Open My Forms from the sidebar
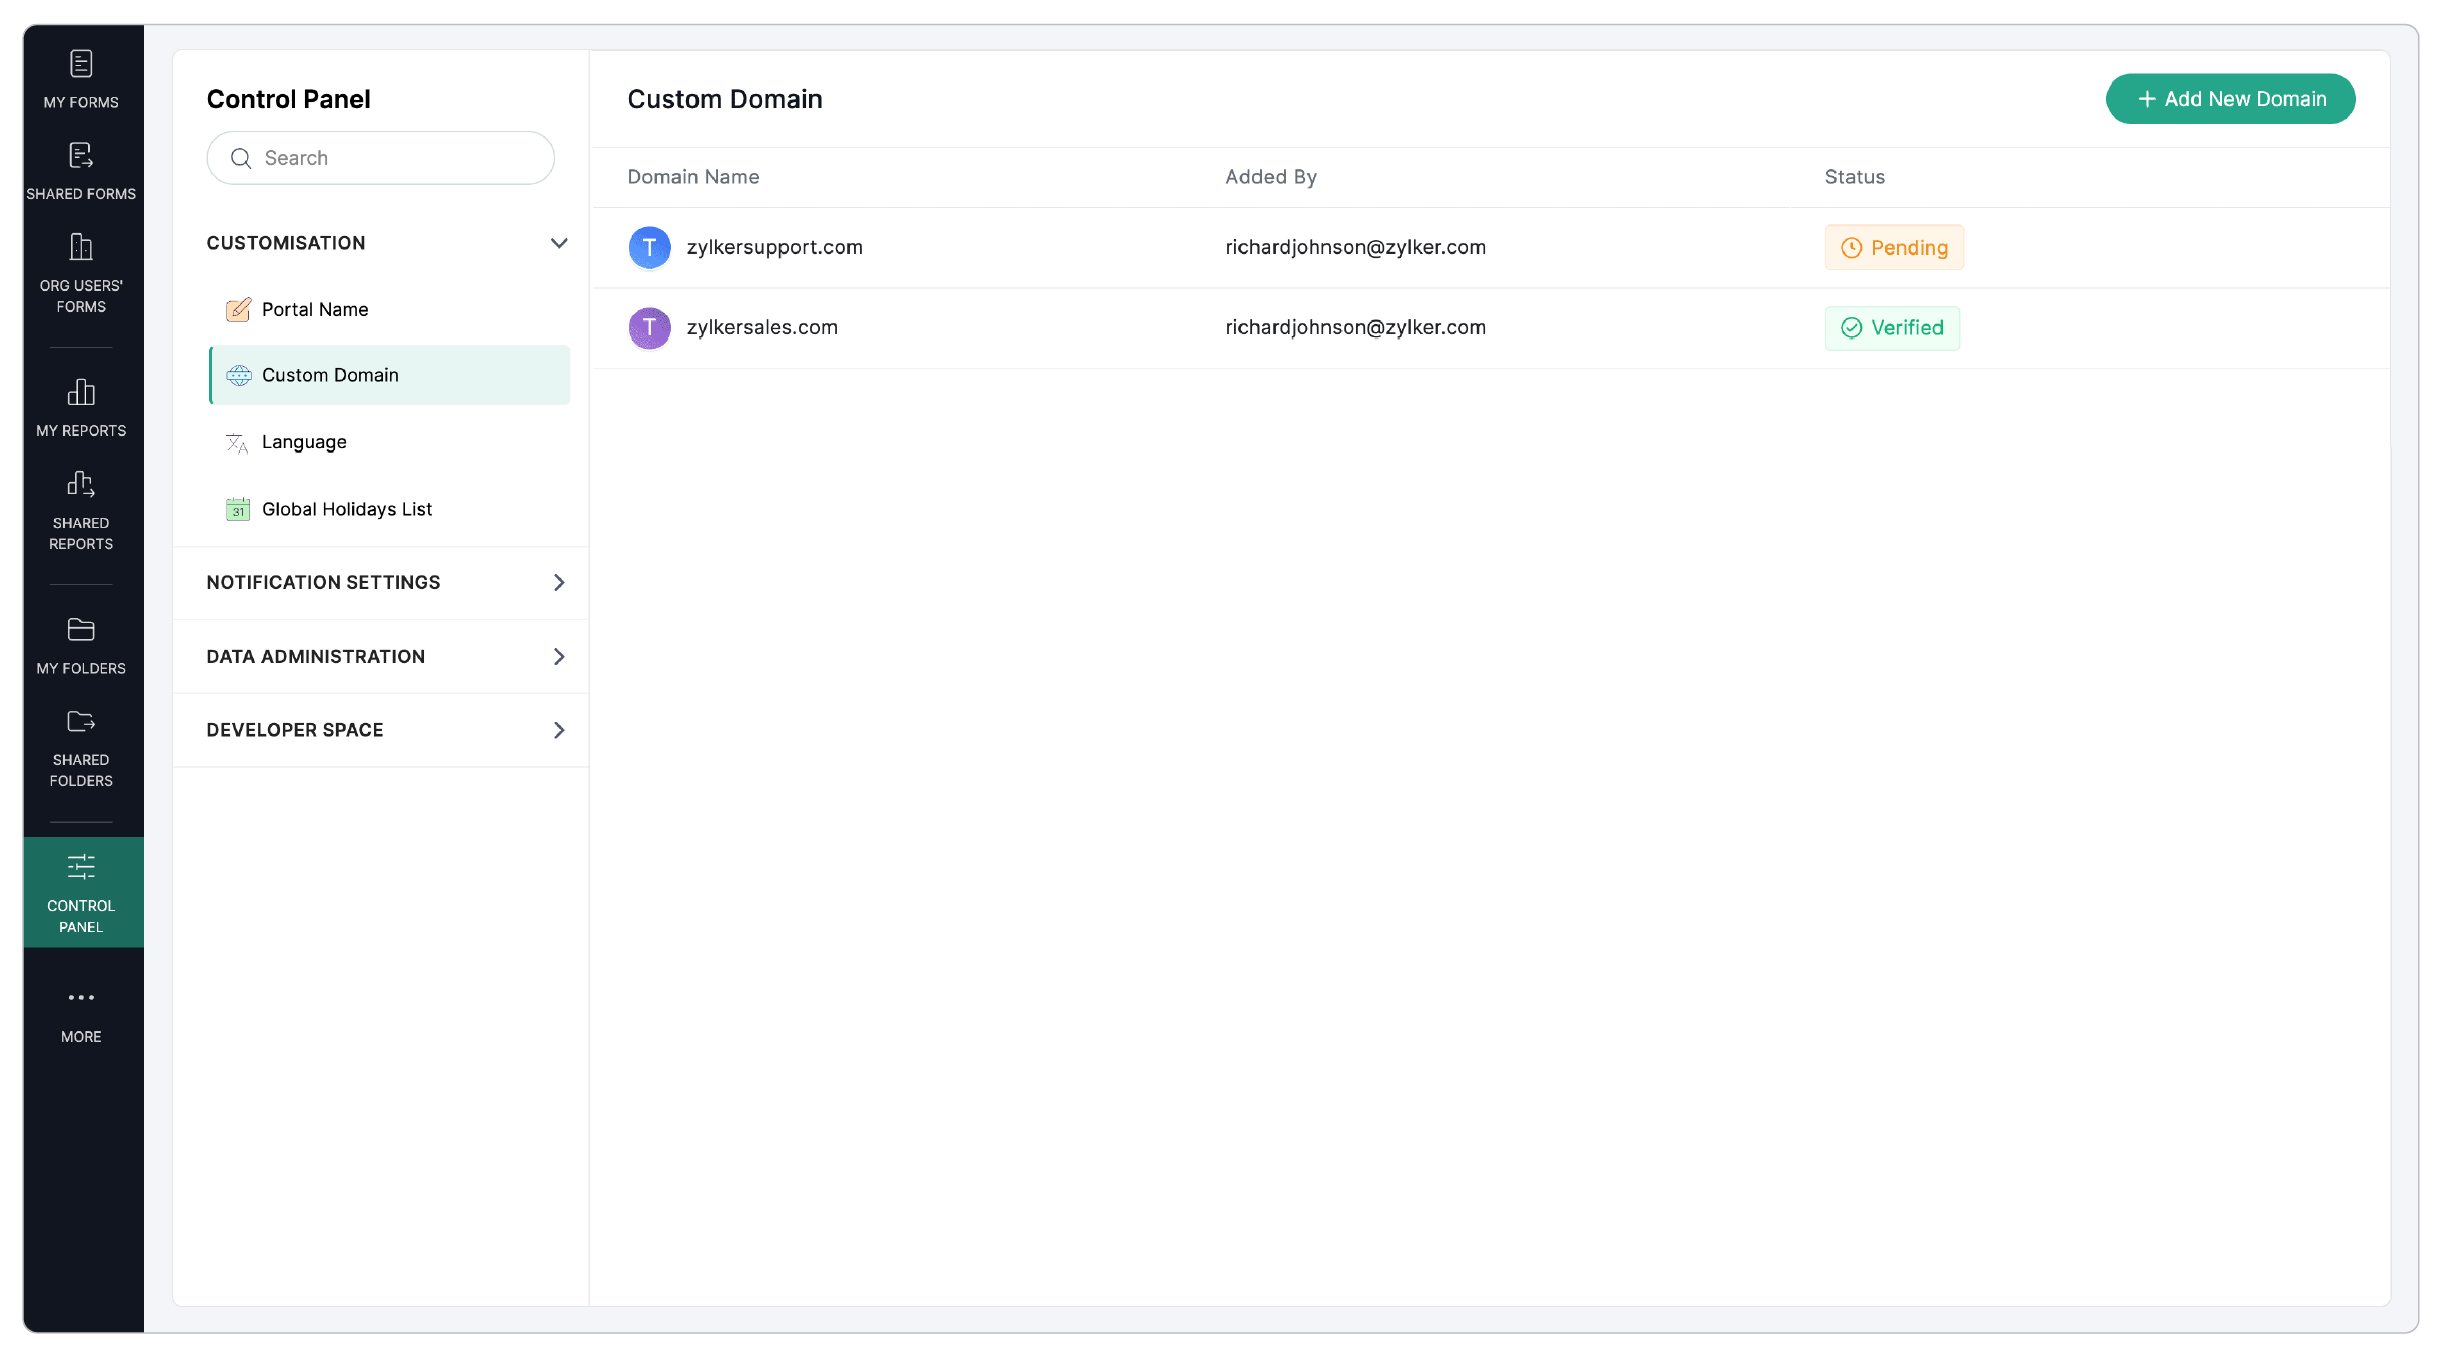 [x=81, y=78]
